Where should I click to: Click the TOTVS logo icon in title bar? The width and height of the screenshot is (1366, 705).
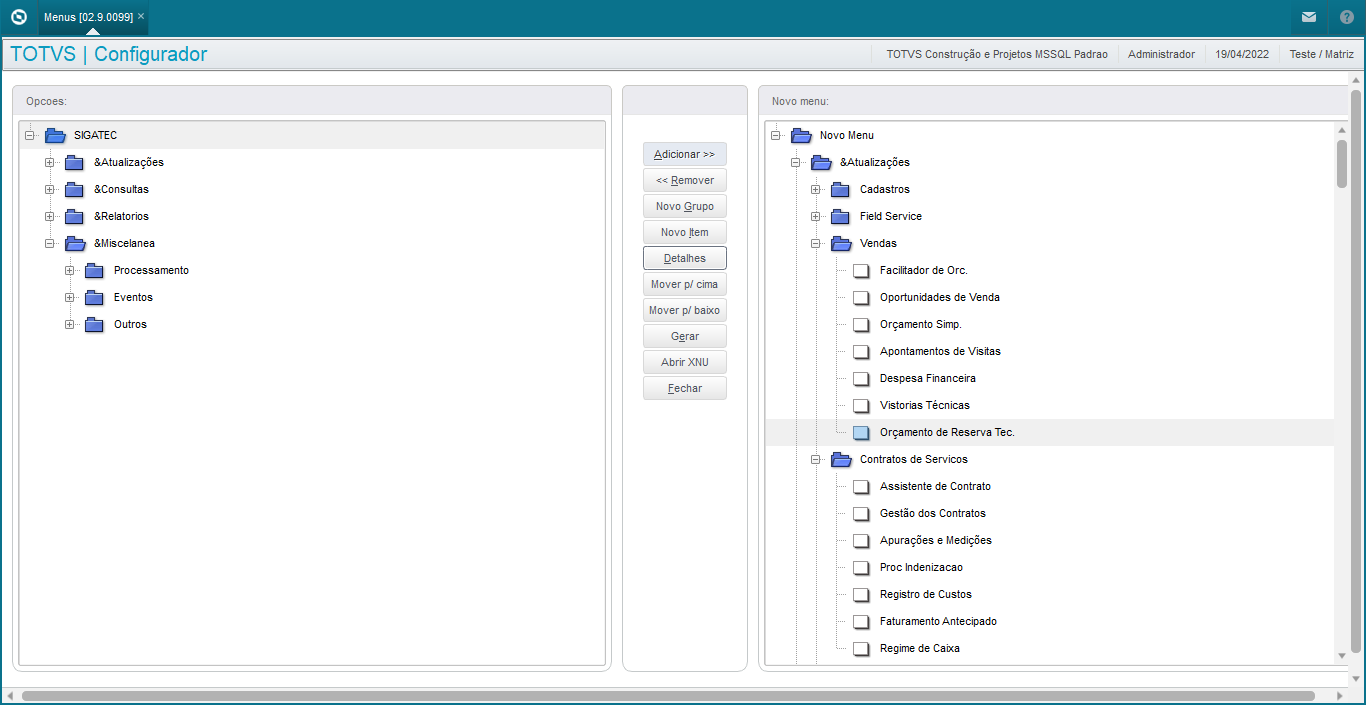click(18, 17)
